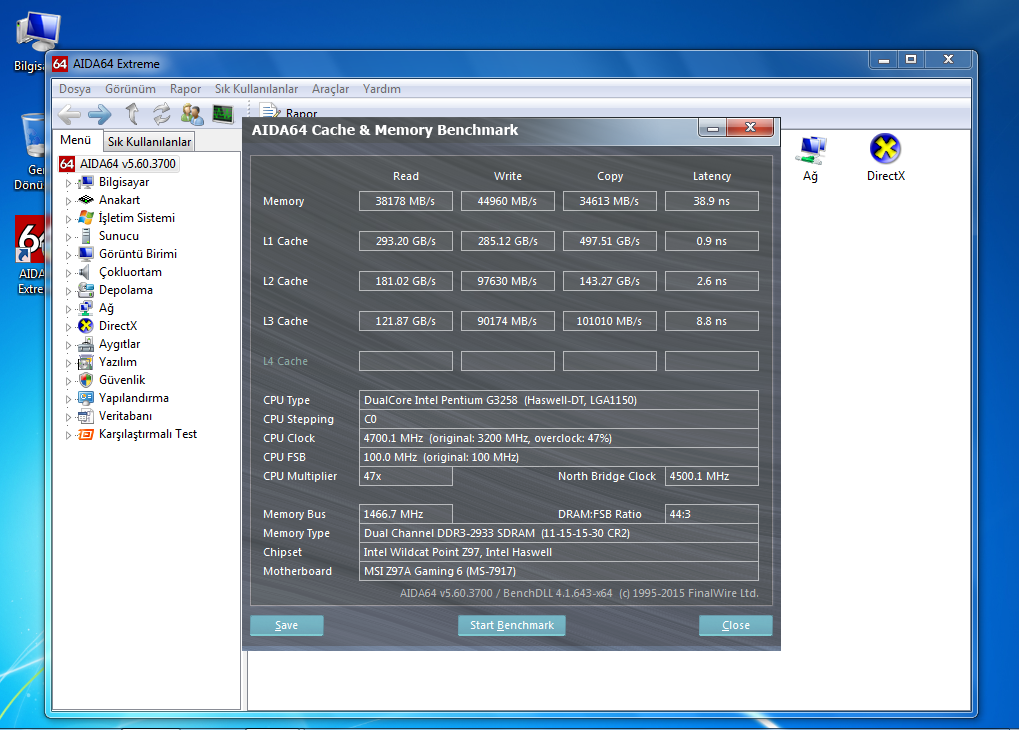Click the Up level toolbar icon
This screenshot has height=730, width=1019.
[x=132, y=114]
